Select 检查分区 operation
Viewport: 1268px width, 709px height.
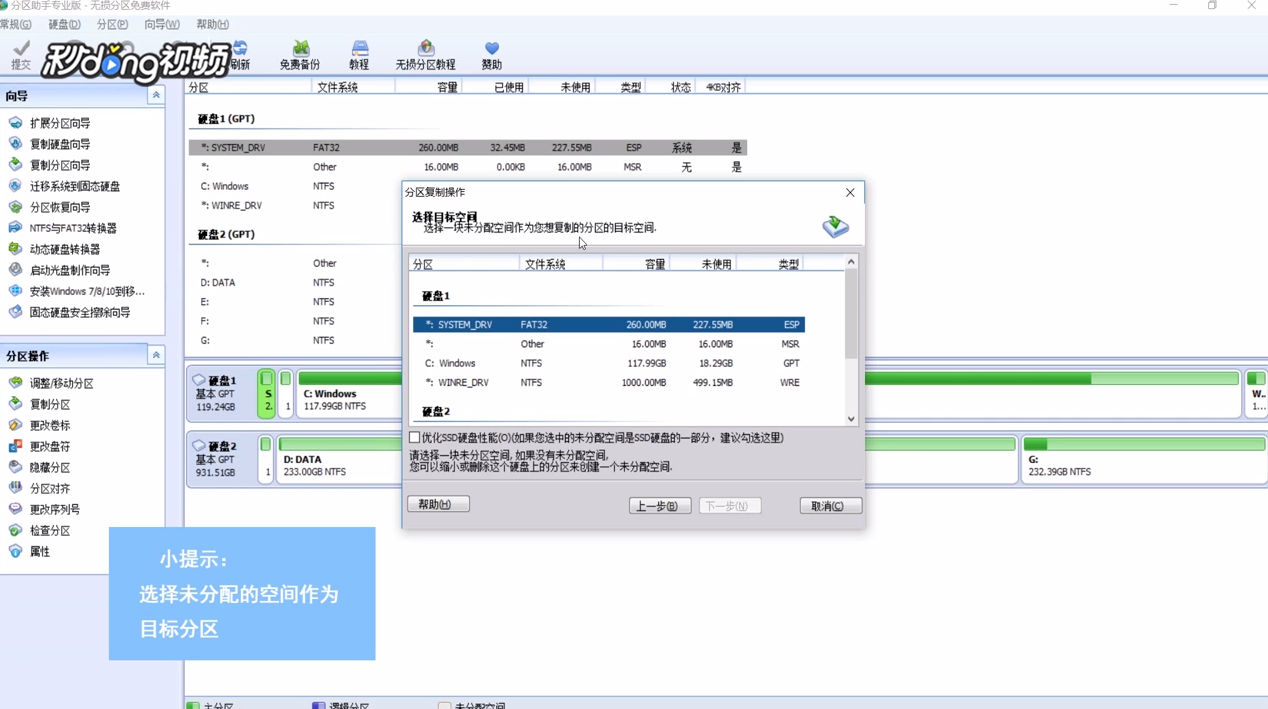pyautogui.click(x=49, y=530)
